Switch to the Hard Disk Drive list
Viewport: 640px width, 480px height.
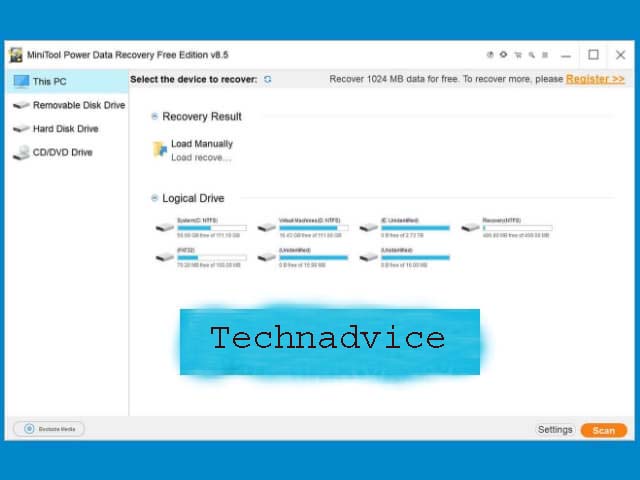pyautogui.click(x=67, y=129)
